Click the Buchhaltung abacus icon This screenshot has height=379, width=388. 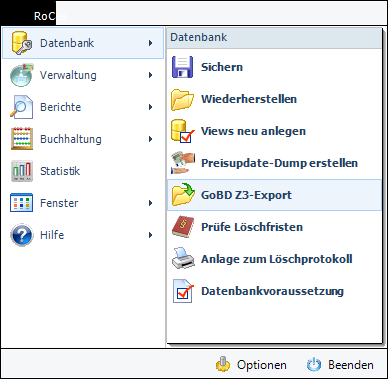click(22, 139)
